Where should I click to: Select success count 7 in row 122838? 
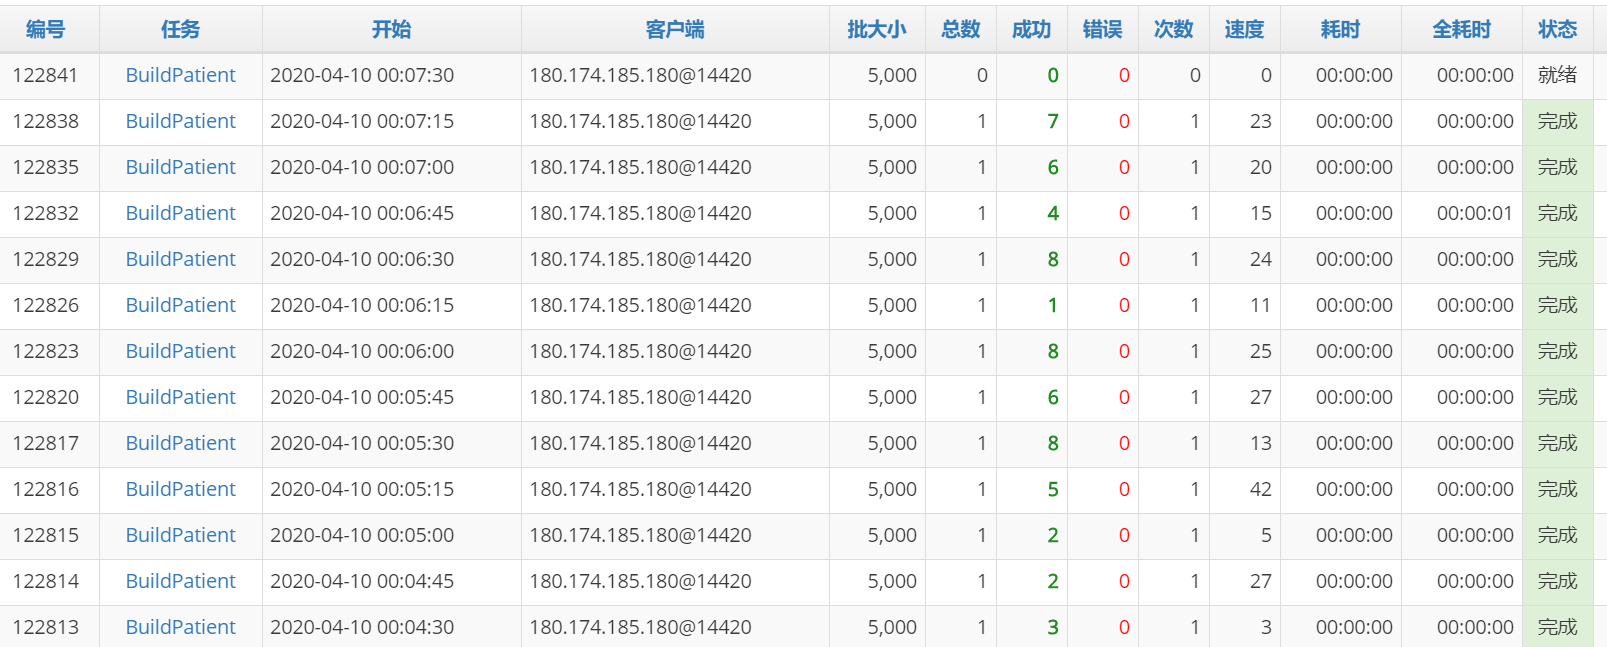pyautogui.click(x=1052, y=122)
